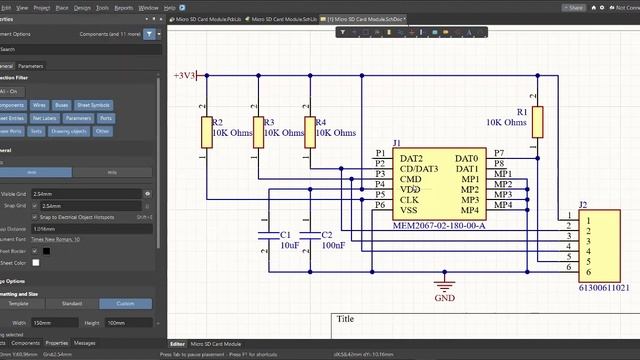Open Properties panel options dropdown arrow
Screen dimensions: 640x360
tap(147, 19)
